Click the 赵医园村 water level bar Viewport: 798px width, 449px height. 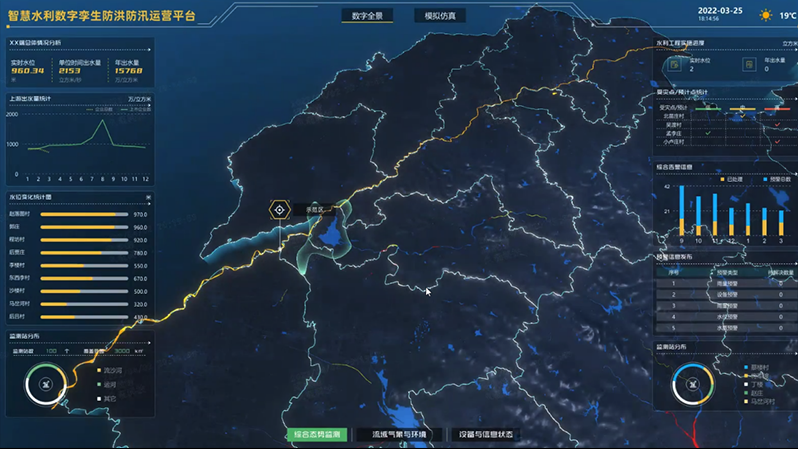[x=84, y=214]
